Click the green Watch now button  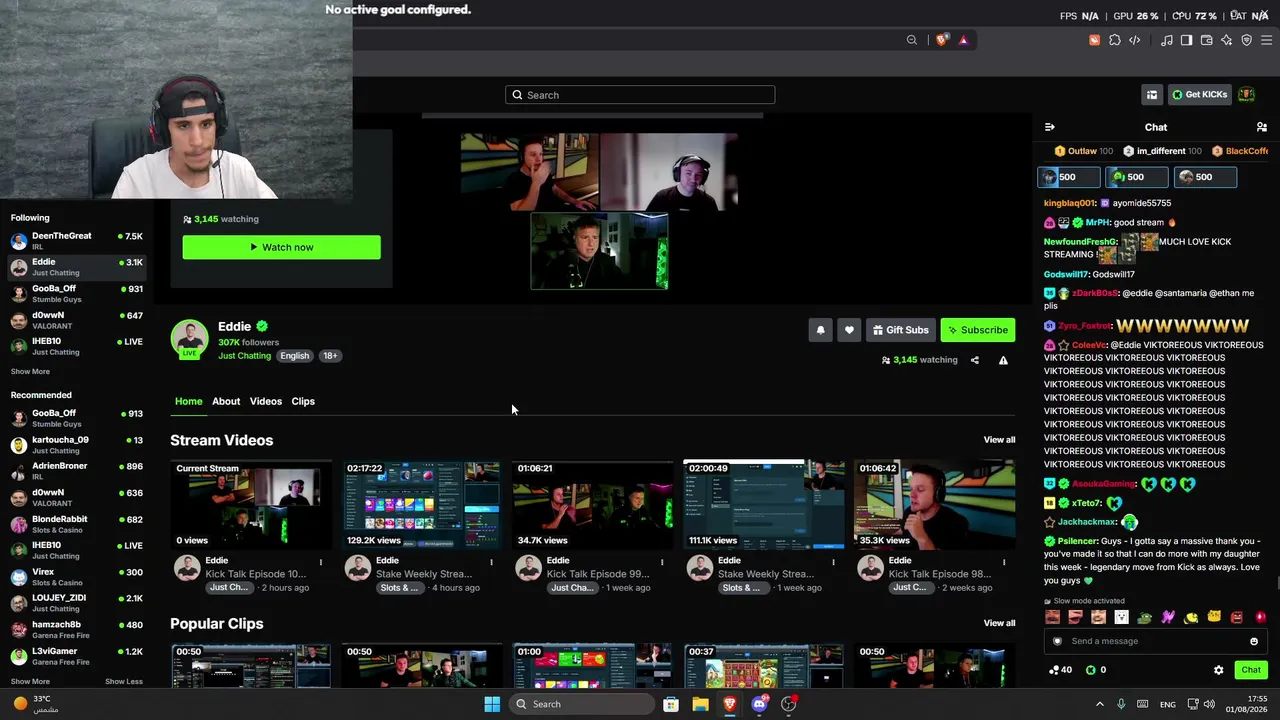click(281, 247)
